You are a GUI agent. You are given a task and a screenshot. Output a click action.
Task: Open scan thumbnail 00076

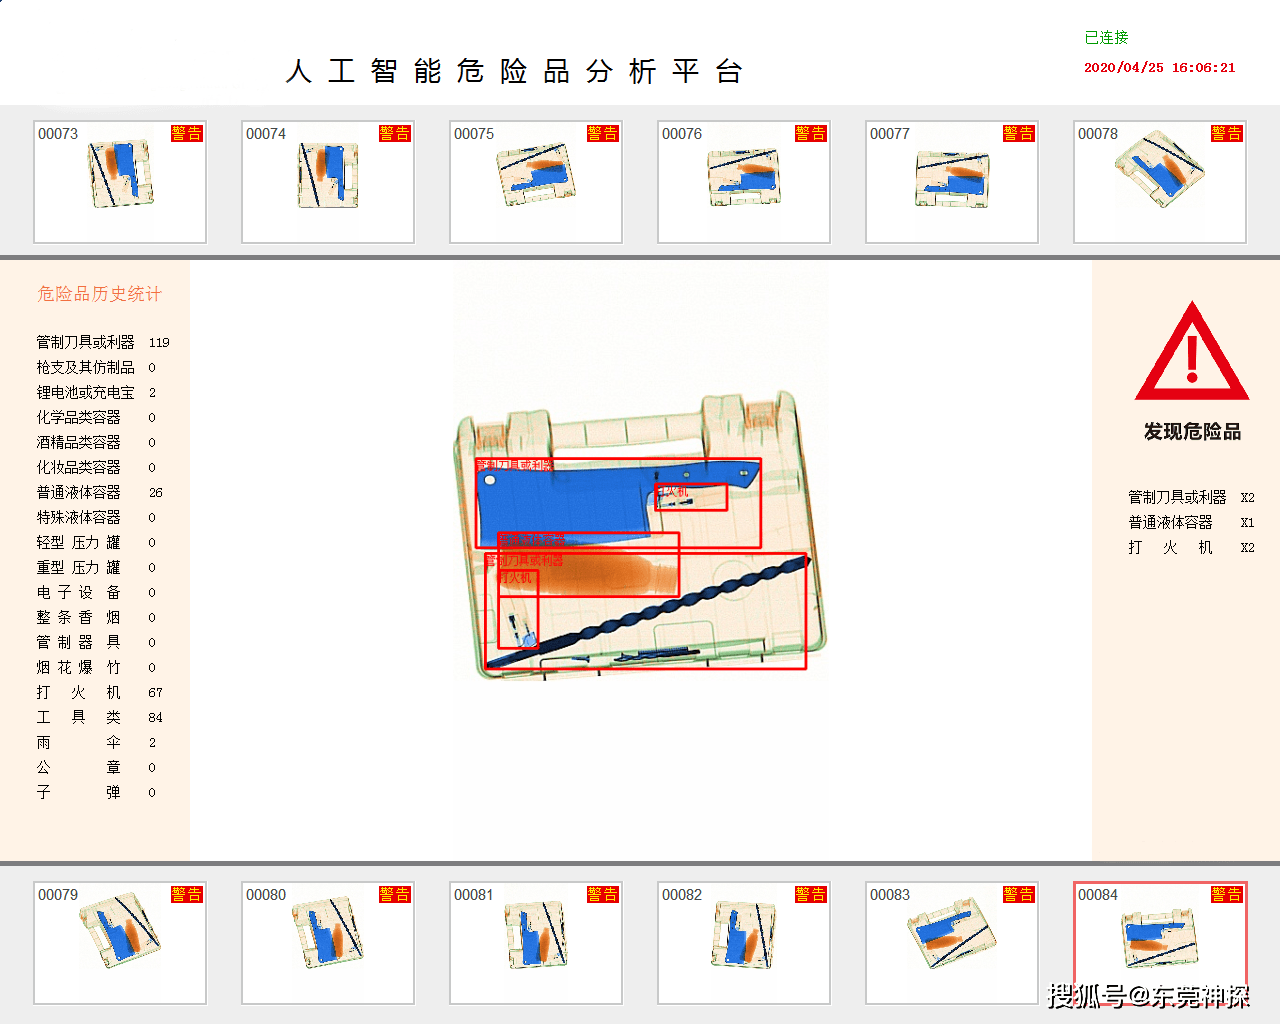[744, 182]
